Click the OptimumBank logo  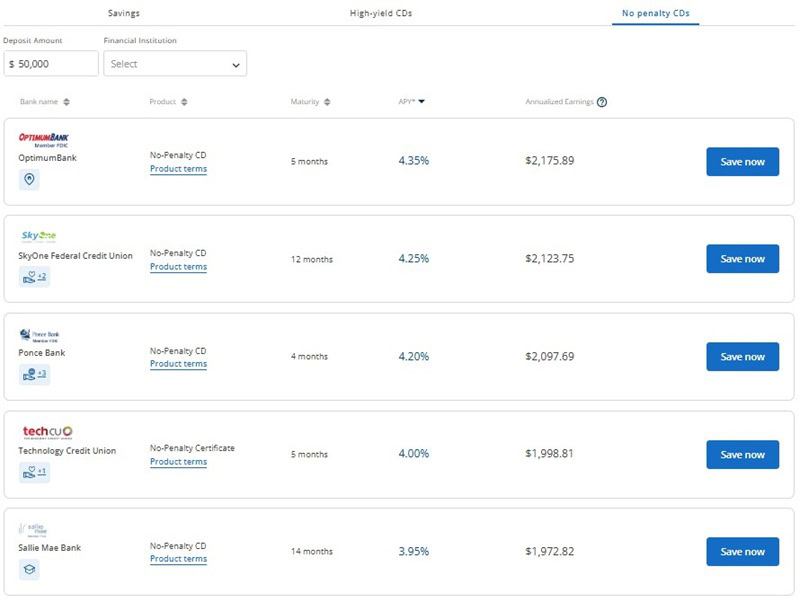pyautogui.click(x=43, y=140)
